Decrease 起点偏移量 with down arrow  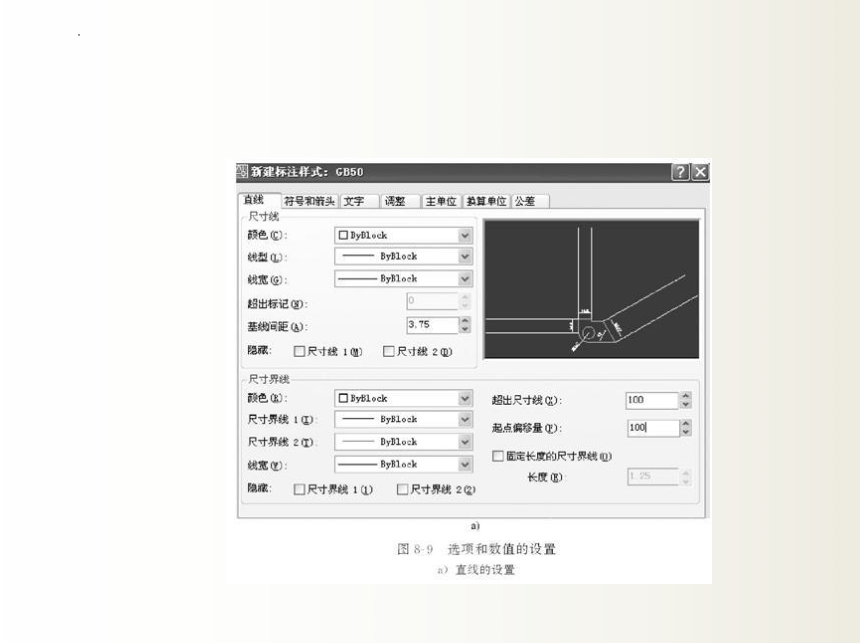point(686,432)
